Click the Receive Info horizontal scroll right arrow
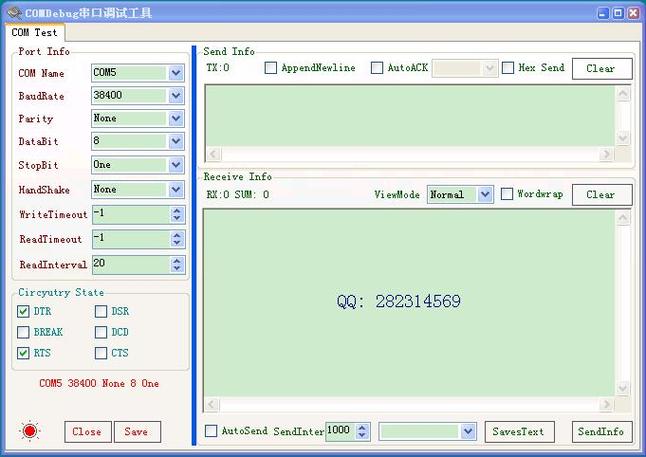The height and width of the screenshot is (457, 646). (x=606, y=405)
